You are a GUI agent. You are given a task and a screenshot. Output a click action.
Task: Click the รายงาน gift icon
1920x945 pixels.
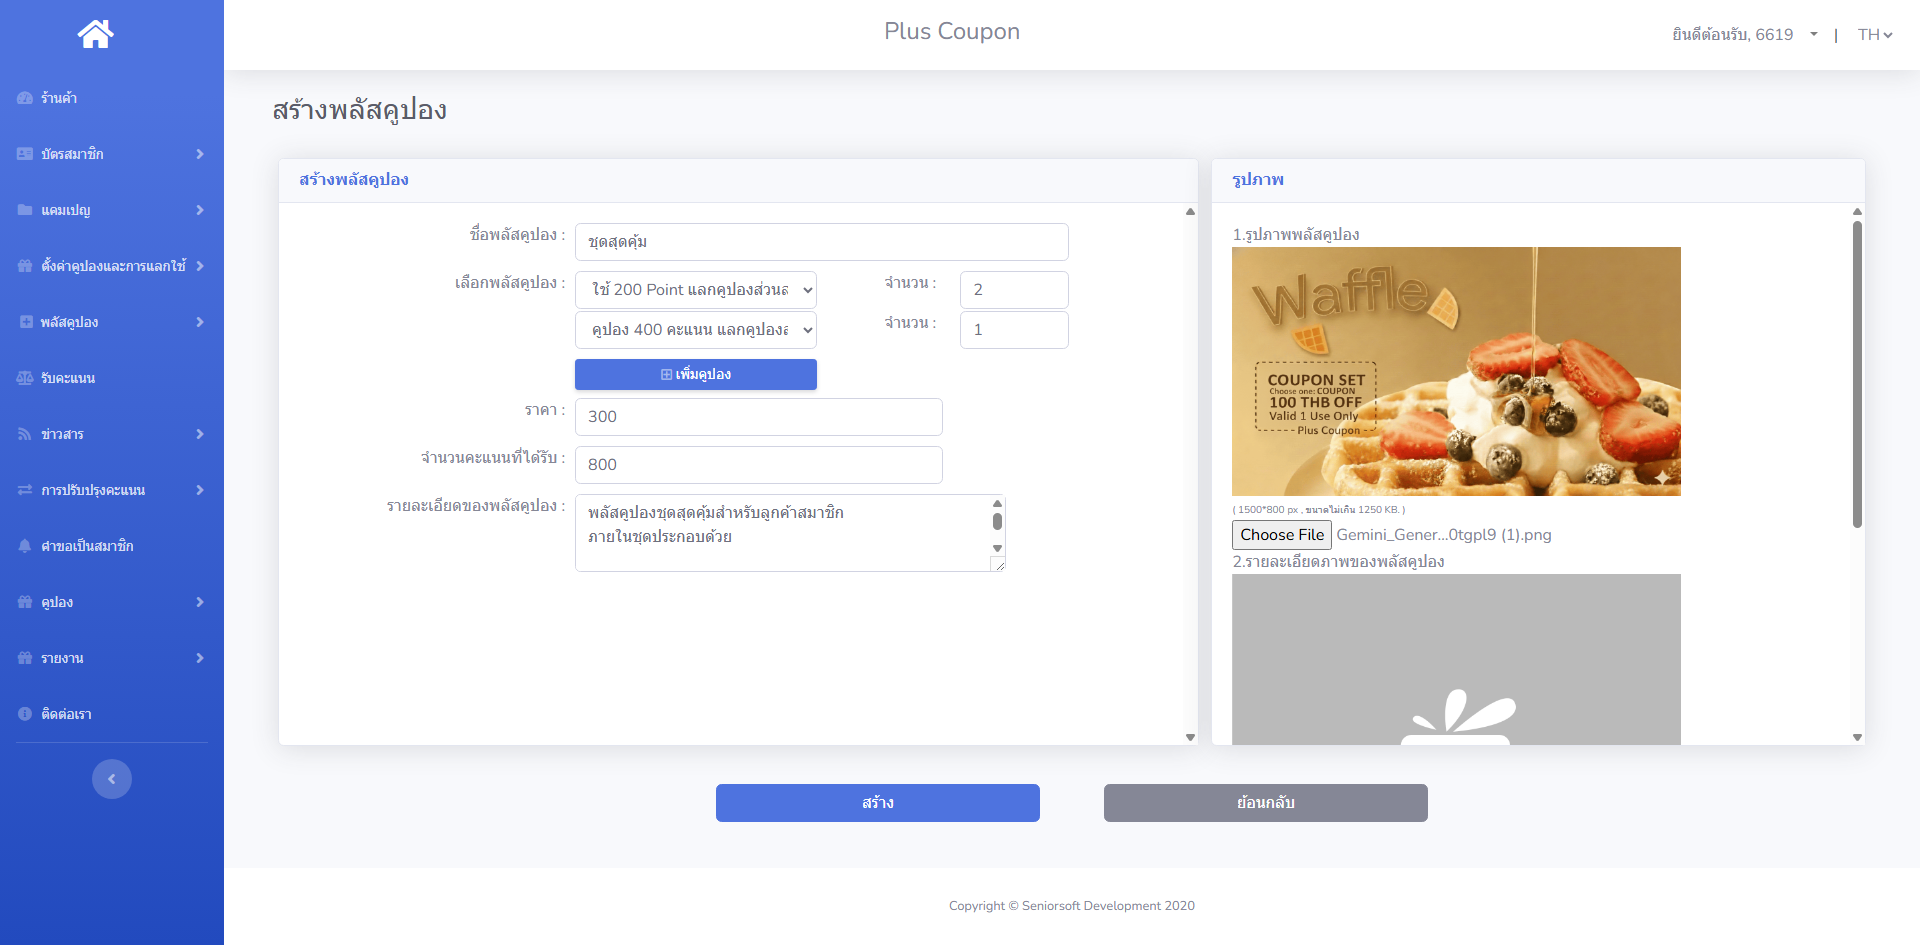pos(25,658)
